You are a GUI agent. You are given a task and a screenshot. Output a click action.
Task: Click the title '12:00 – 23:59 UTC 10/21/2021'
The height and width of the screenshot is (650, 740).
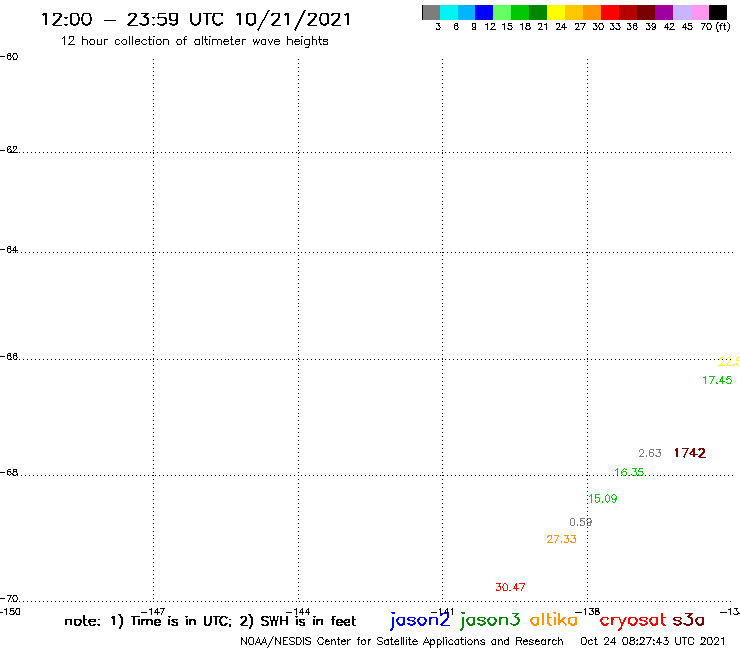[x=196, y=19]
